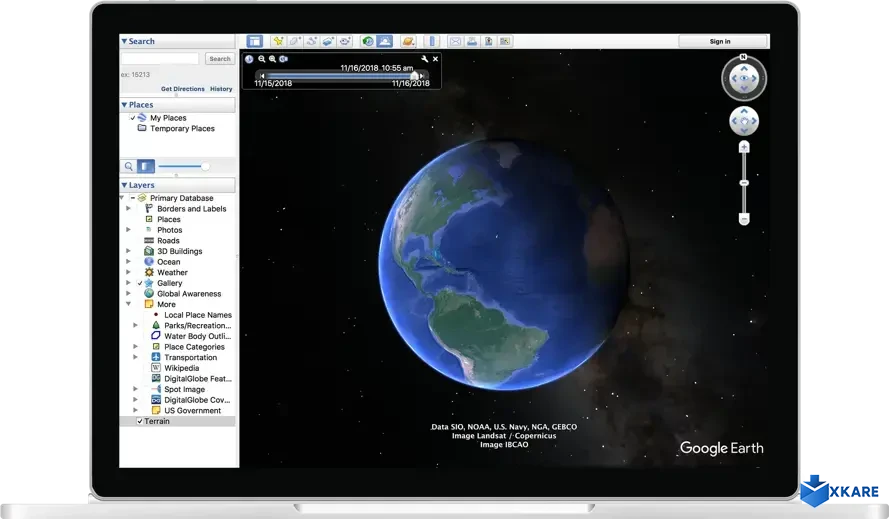This screenshot has height=519, width=889.
Task: Click the Search button
Action: 220,59
